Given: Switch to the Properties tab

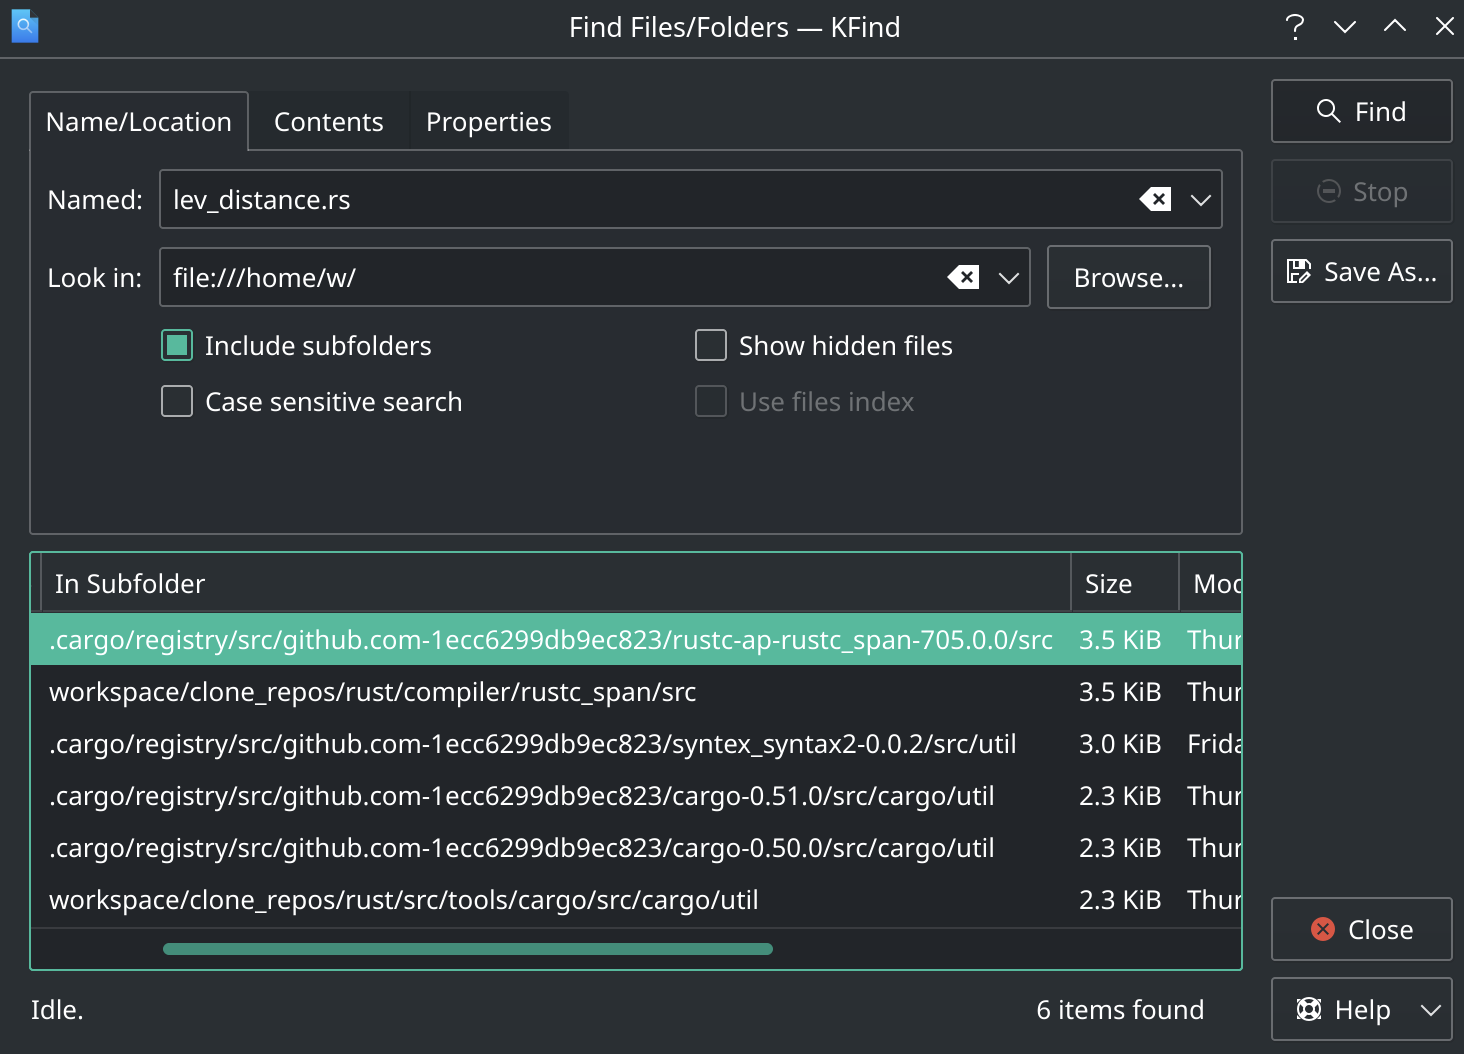Looking at the screenshot, I should click(x=488, y=122).
